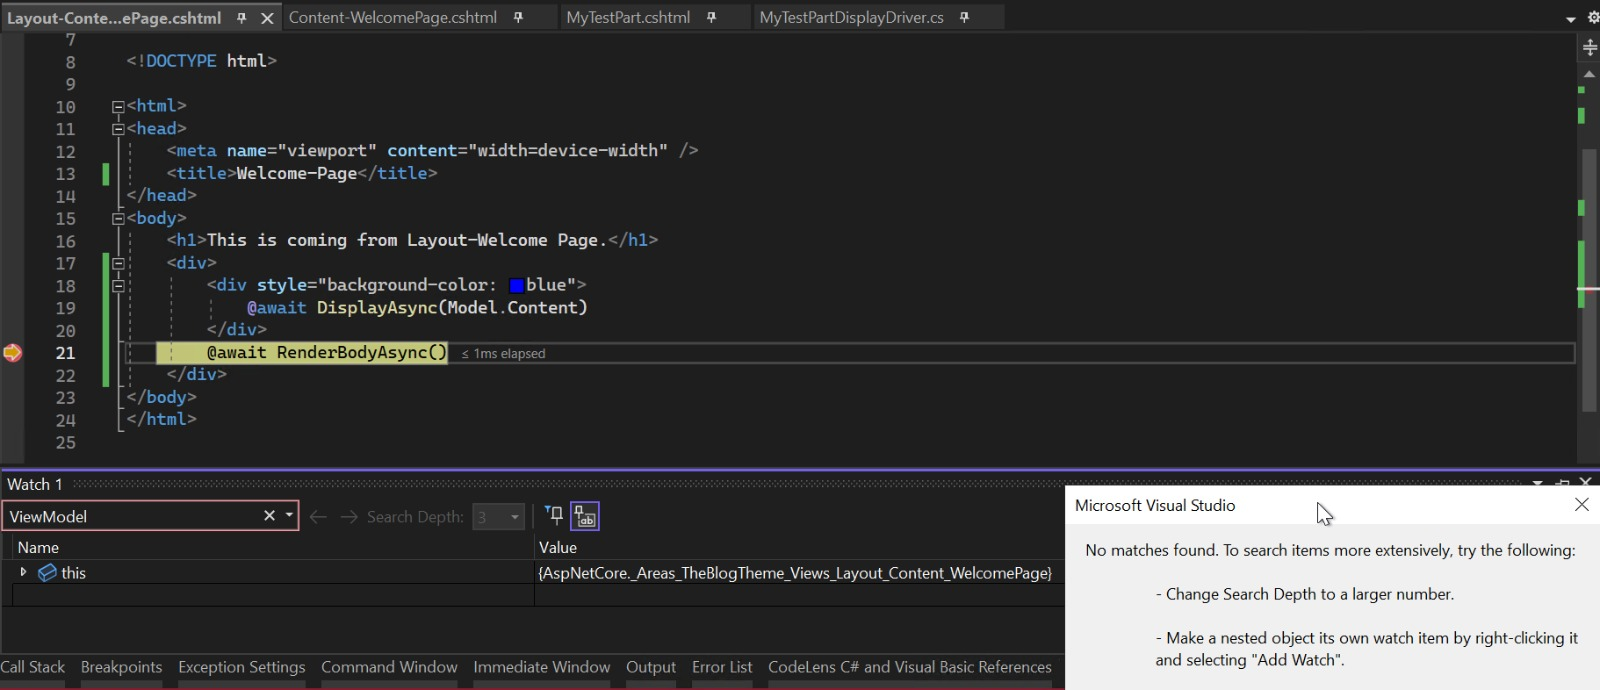Viewport: 1600px width, 690px height.
Task: Toggle the highlighted 'ab' watch toolbar button
Action: coord(585,516)
